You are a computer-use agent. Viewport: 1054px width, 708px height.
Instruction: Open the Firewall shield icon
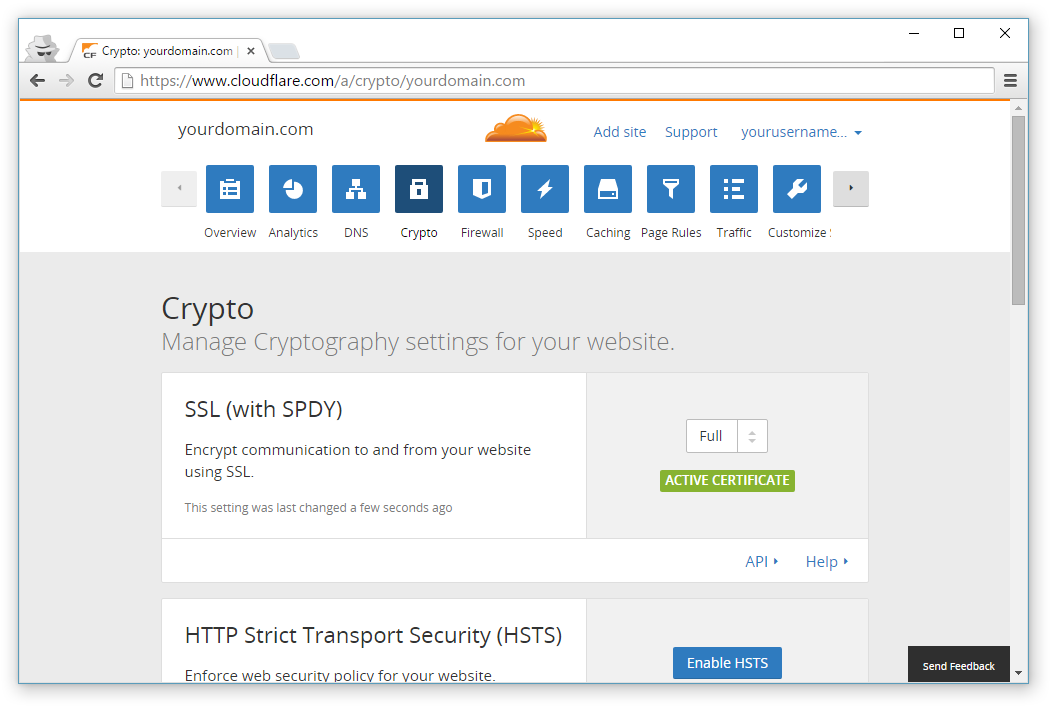(x=481, y=189)
